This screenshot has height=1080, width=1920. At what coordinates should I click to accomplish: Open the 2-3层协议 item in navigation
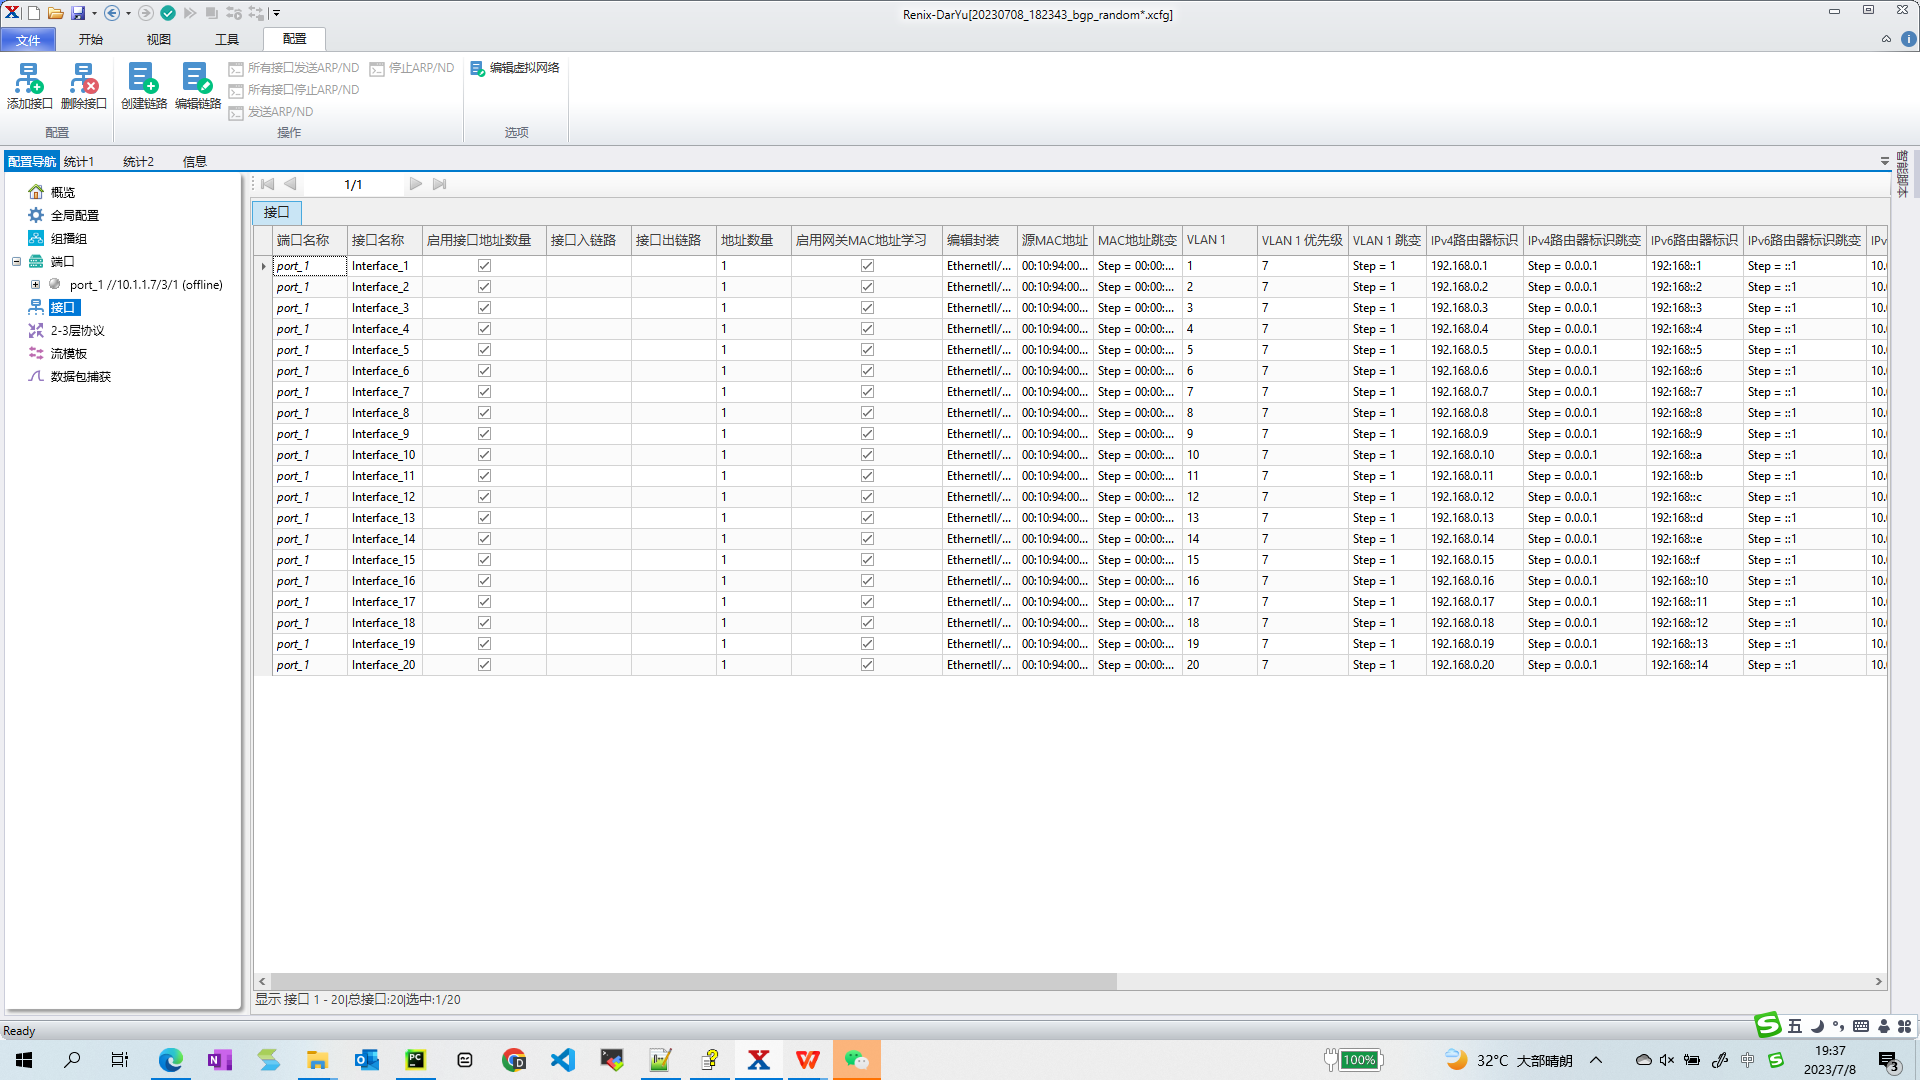77,330
